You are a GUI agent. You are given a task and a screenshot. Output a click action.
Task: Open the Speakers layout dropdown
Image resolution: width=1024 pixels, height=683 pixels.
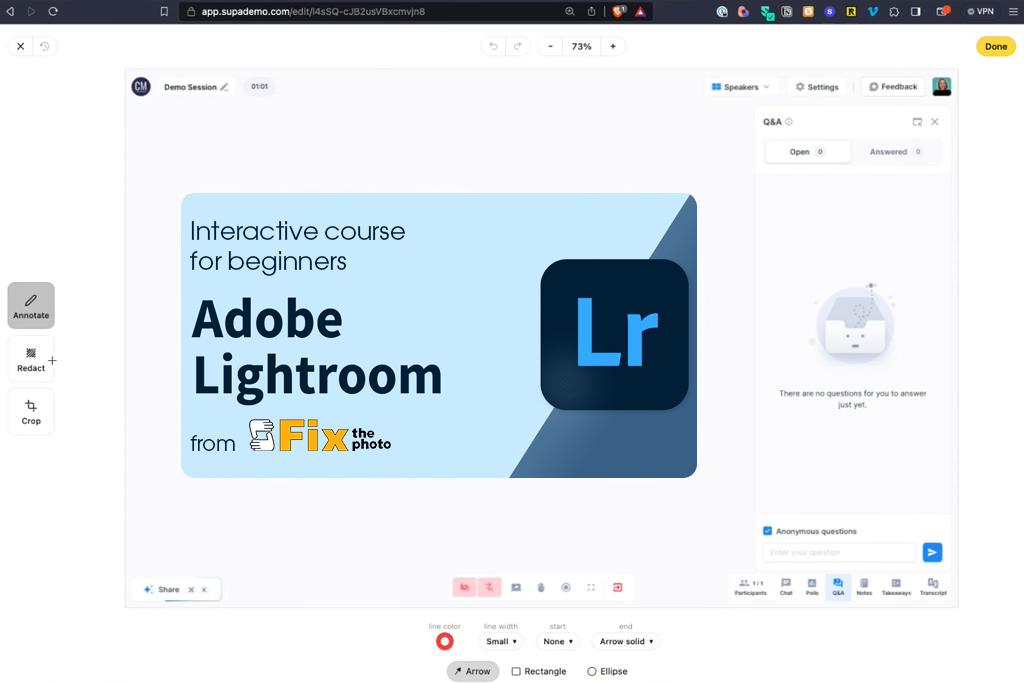tap(741, 87)
